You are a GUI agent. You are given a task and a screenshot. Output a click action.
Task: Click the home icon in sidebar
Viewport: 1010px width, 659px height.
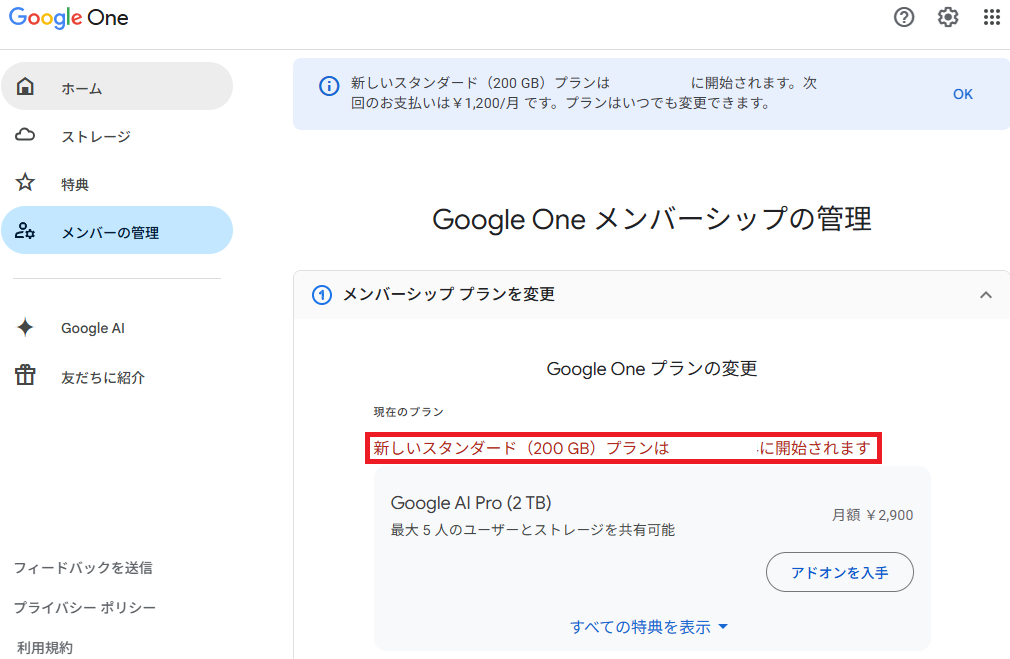[x=26, y=87]
